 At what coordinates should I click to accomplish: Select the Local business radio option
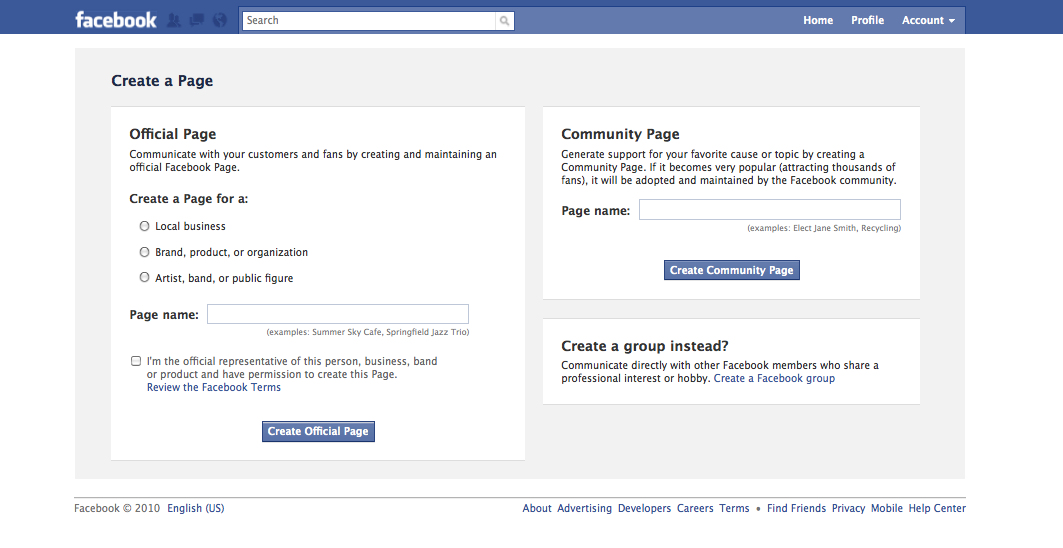pyautogui.click(x=144, y=226)
